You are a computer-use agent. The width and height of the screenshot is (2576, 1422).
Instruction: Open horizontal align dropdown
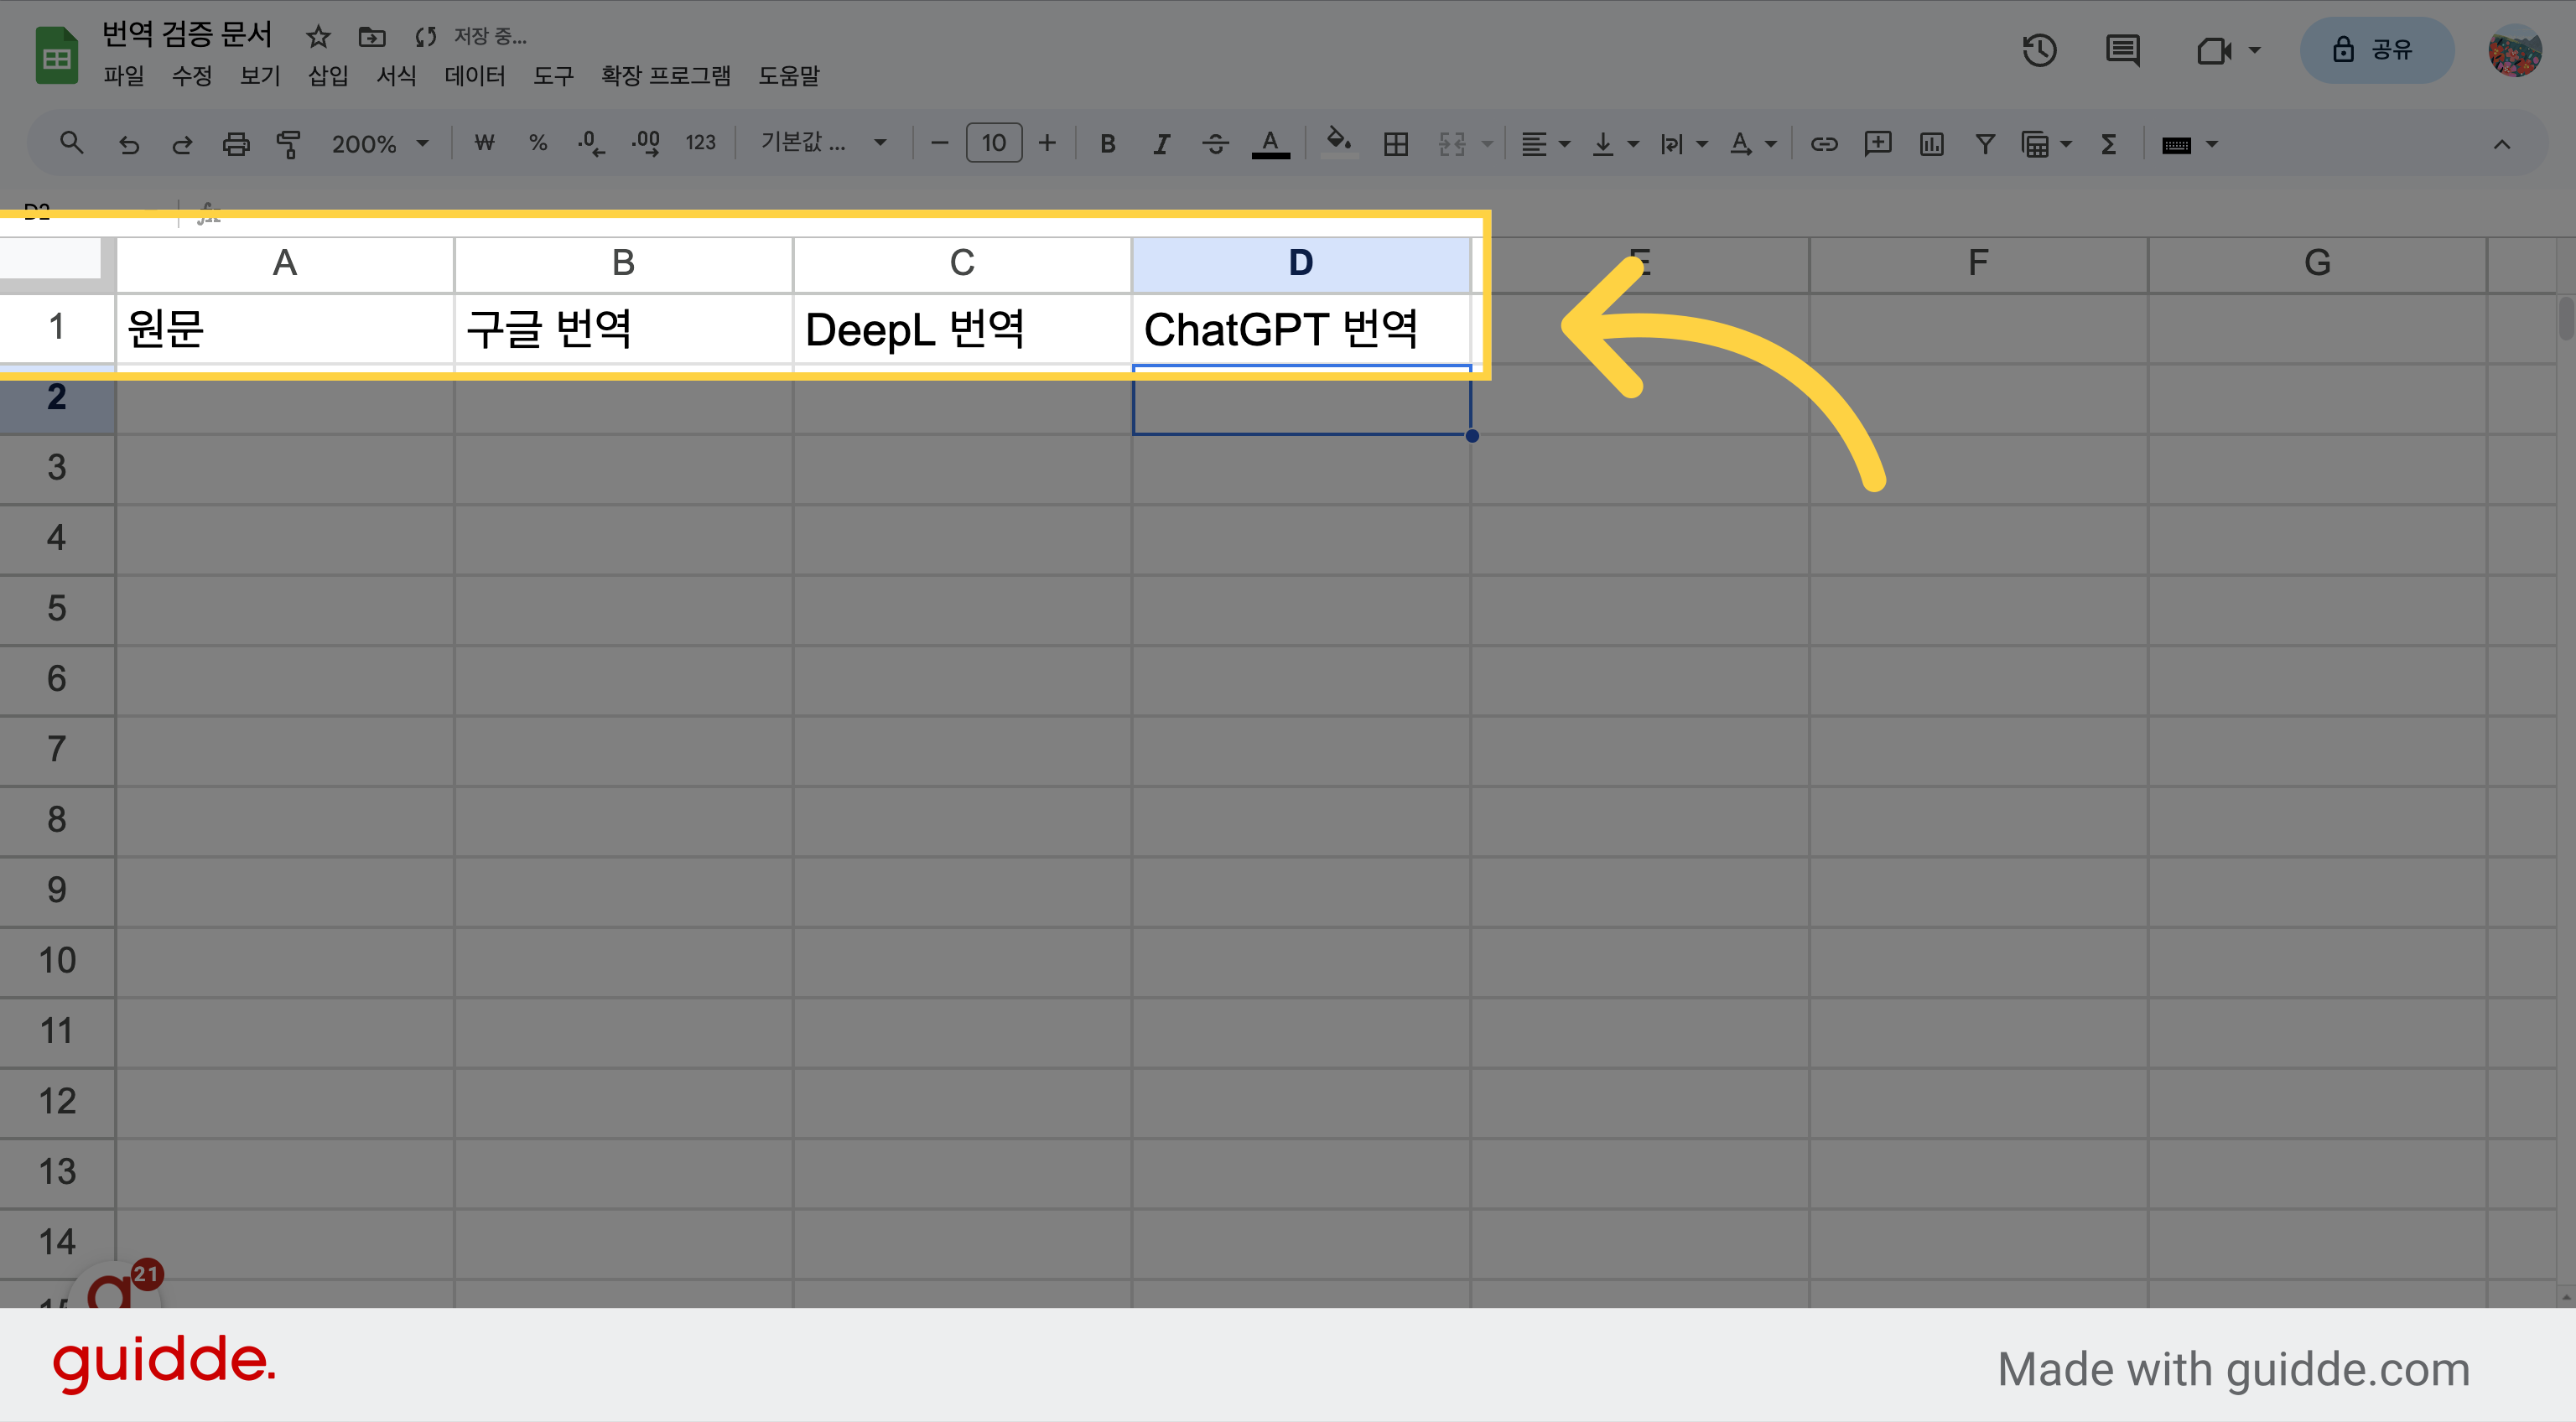[1545, 144]
